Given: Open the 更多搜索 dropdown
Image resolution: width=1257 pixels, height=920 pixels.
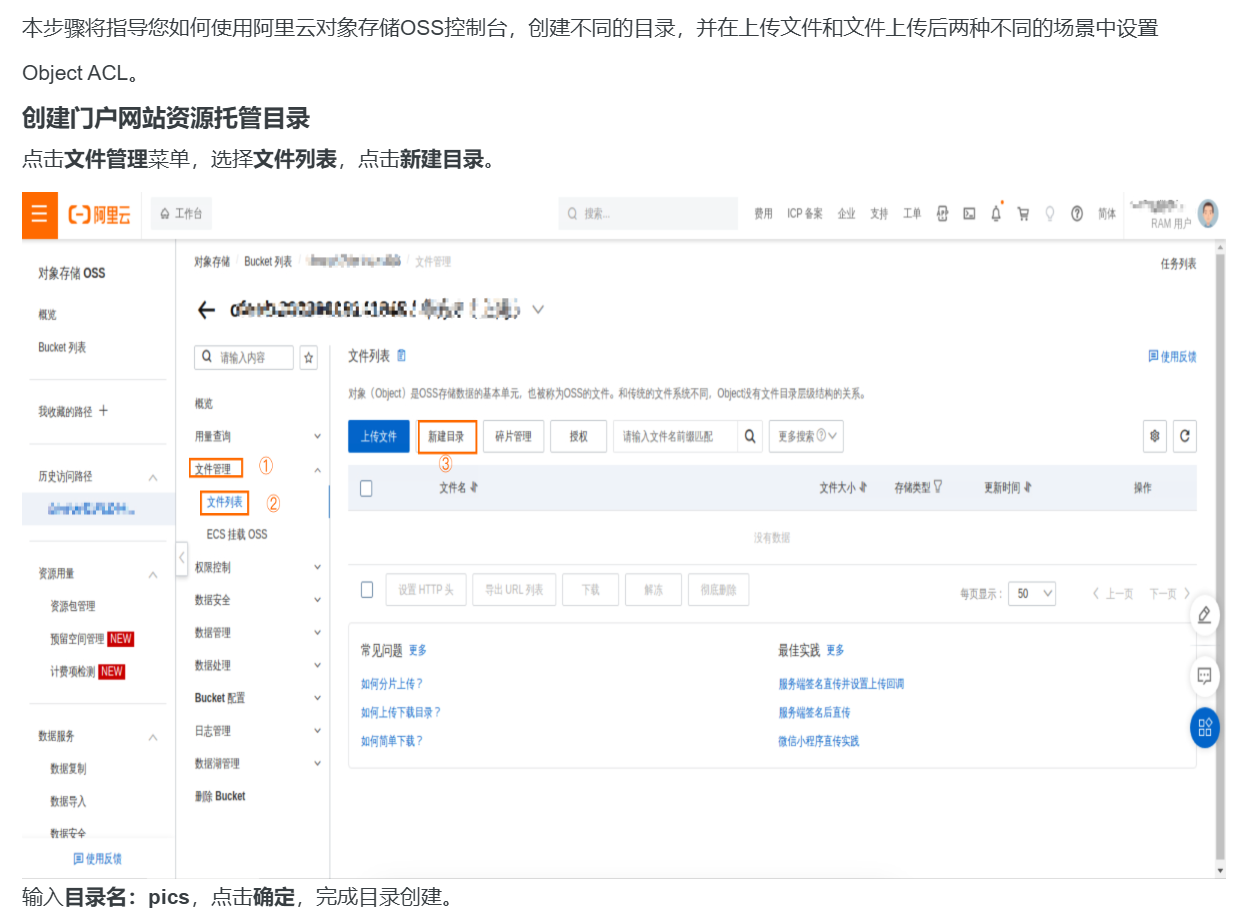Looking at the screenshot, I should (806, 436).
